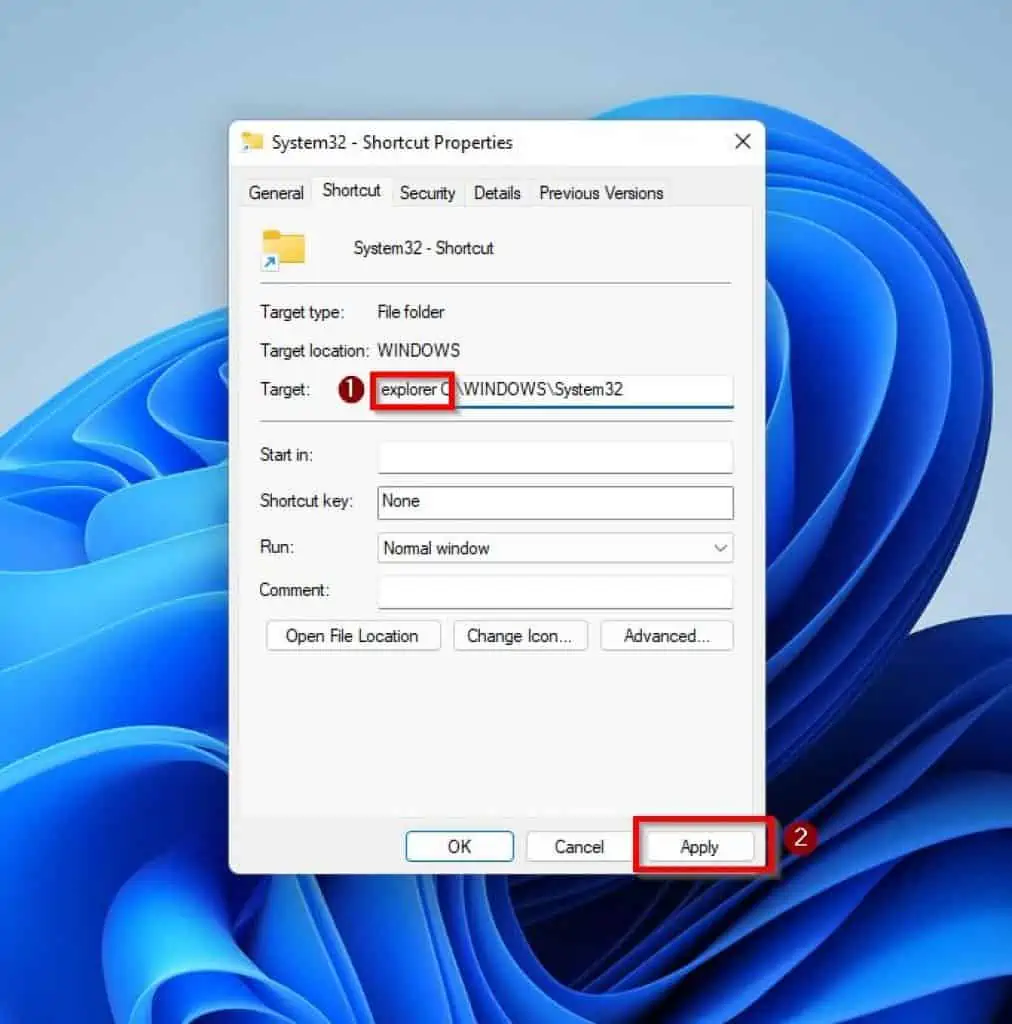
Task: View the Previous Versions tab
Action: pyautogui.click(x=600, y=193)
